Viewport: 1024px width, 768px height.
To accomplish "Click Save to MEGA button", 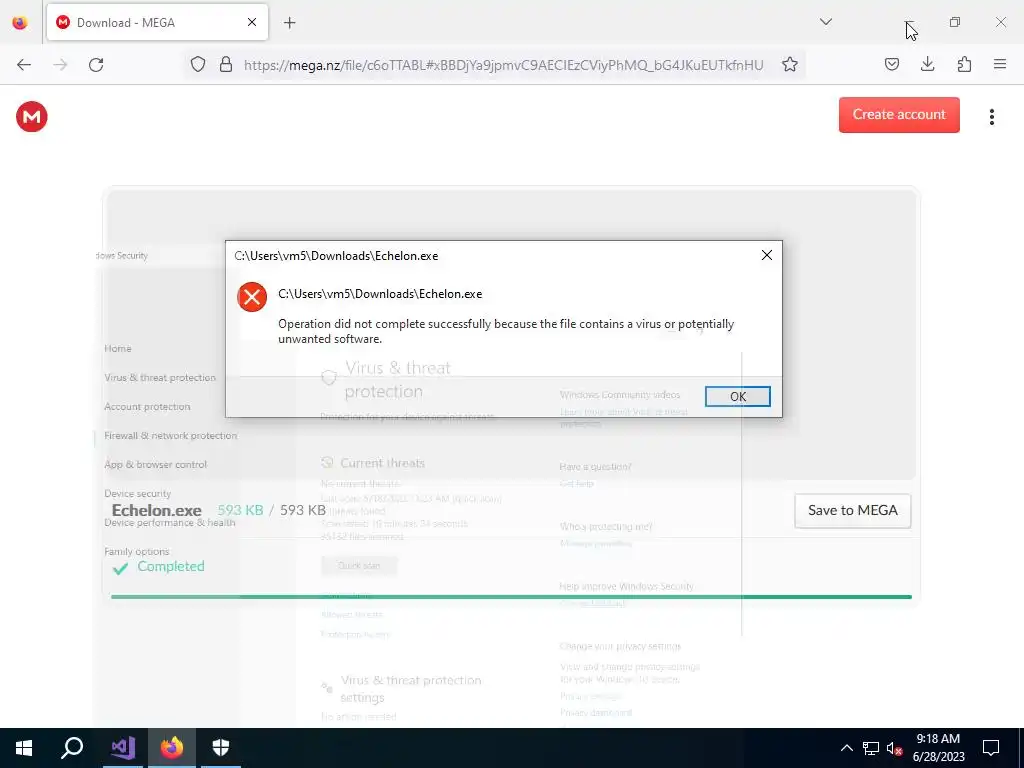I will [x=852, y=511].
